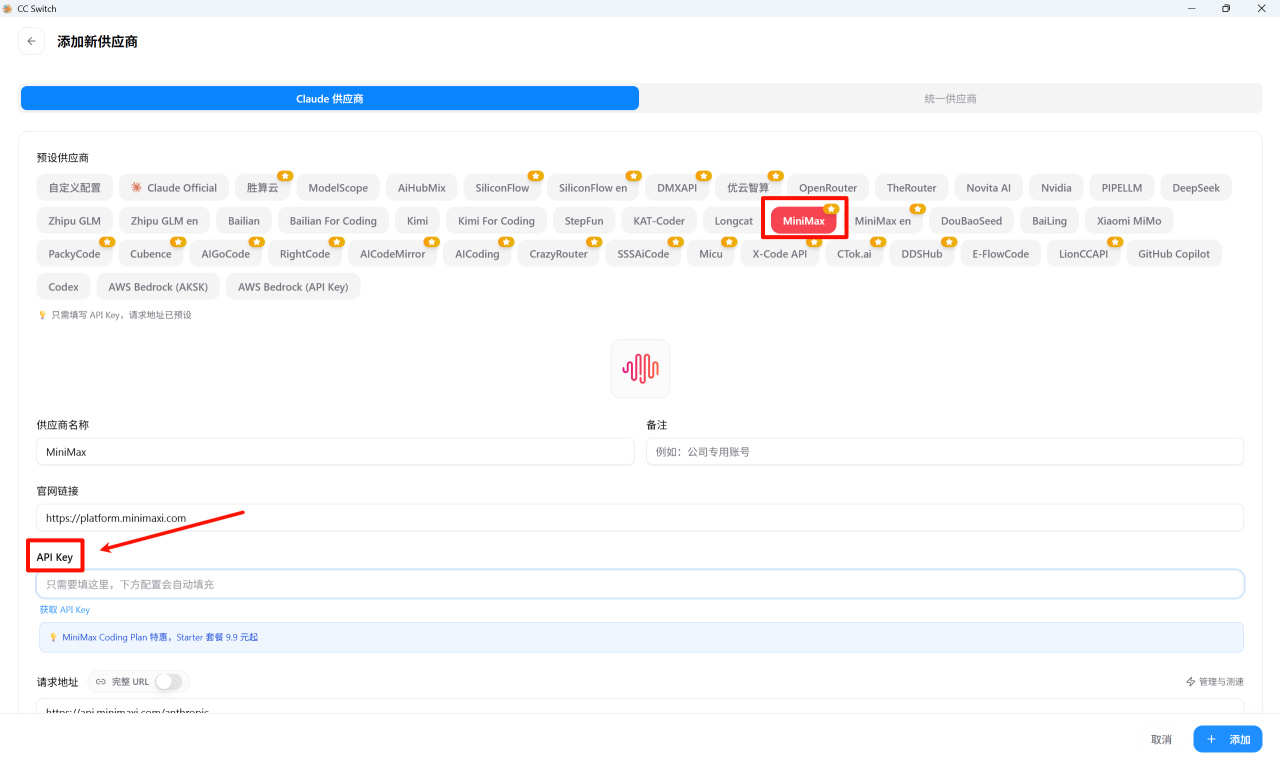Pick the BaiLing preset
The width and height of the screenshot is (1280, 761).
click(1050, 221)
